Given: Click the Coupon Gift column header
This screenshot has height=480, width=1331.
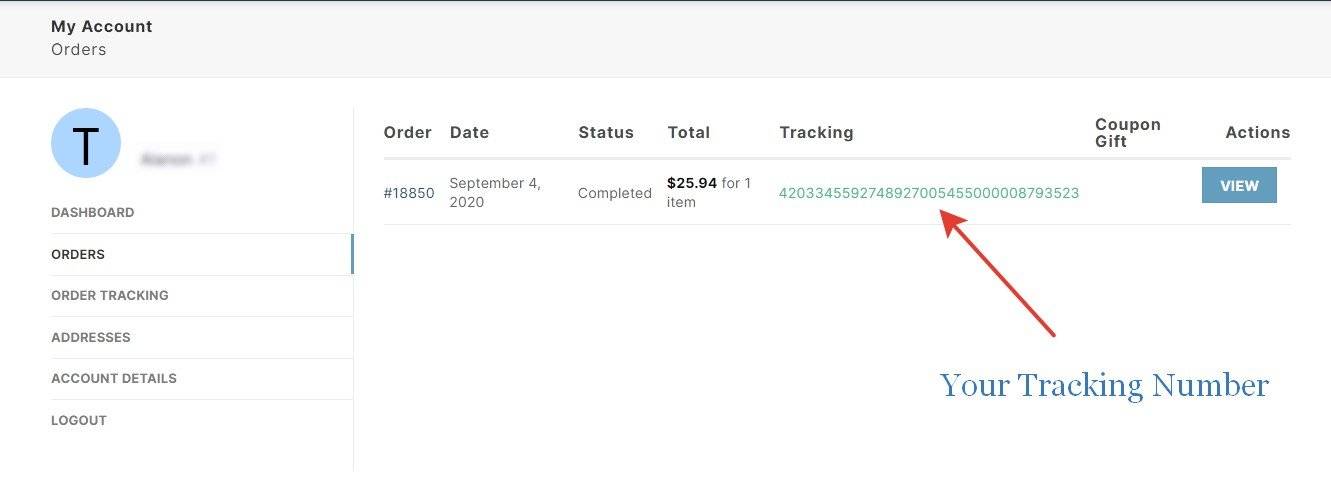Looking at the screenshot, I should (x=1128, y=133).
